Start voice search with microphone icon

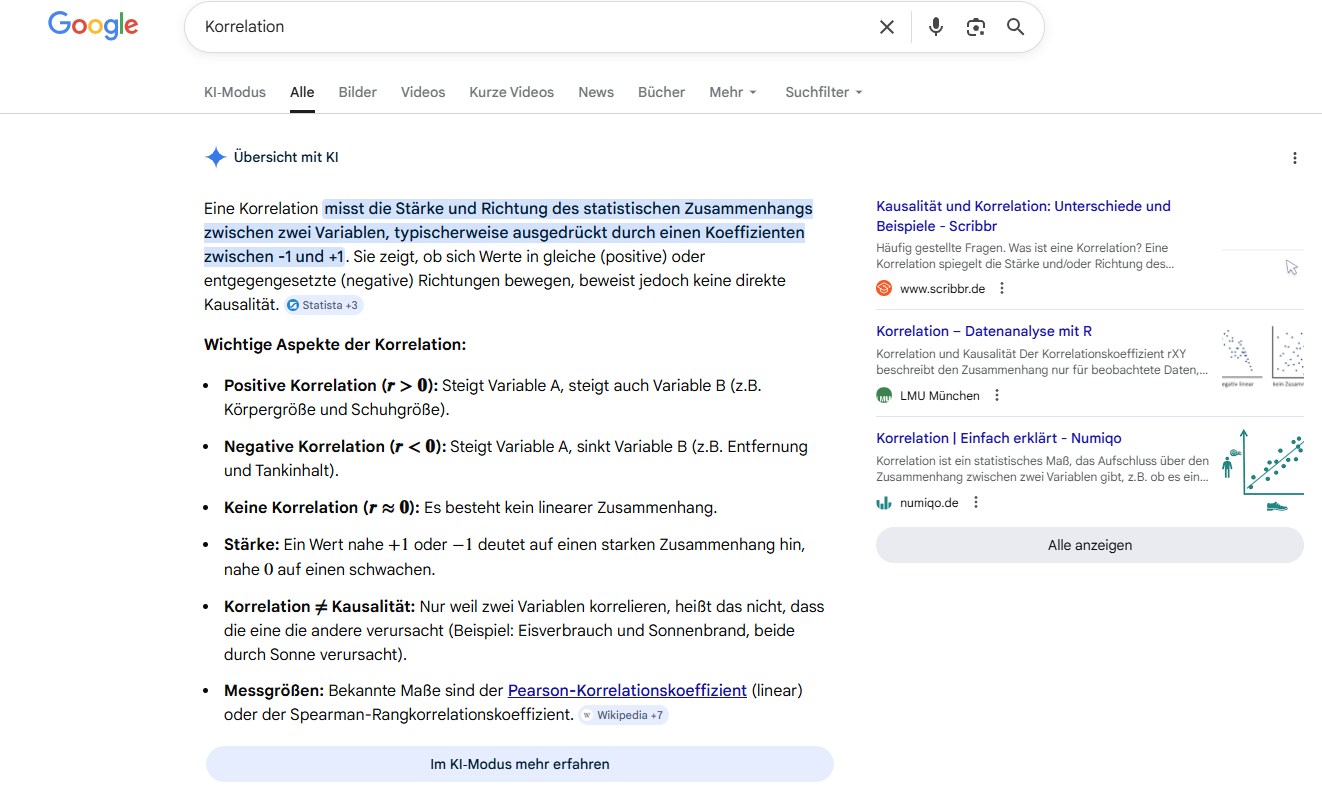(x=935, y=27)
